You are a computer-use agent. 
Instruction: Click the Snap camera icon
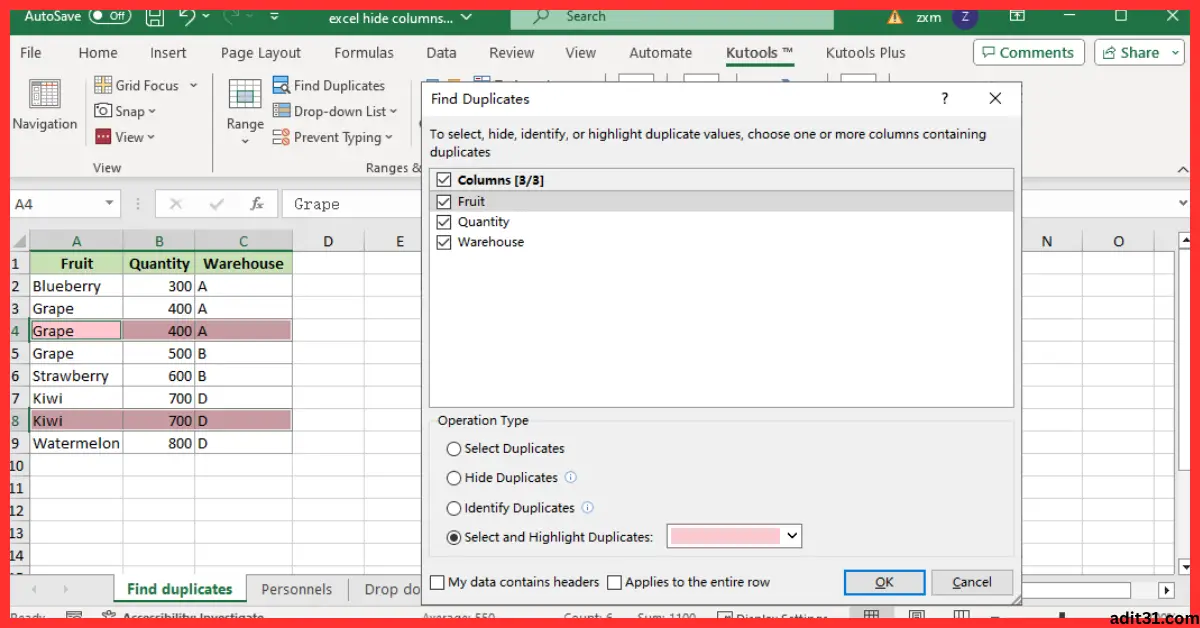103,111
